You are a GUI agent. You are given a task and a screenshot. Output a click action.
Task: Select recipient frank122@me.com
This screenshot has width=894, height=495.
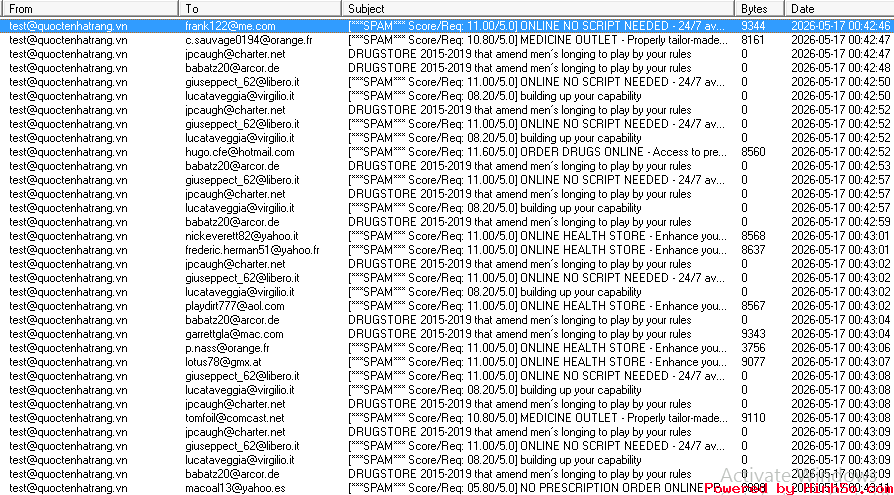click(230, 26)
